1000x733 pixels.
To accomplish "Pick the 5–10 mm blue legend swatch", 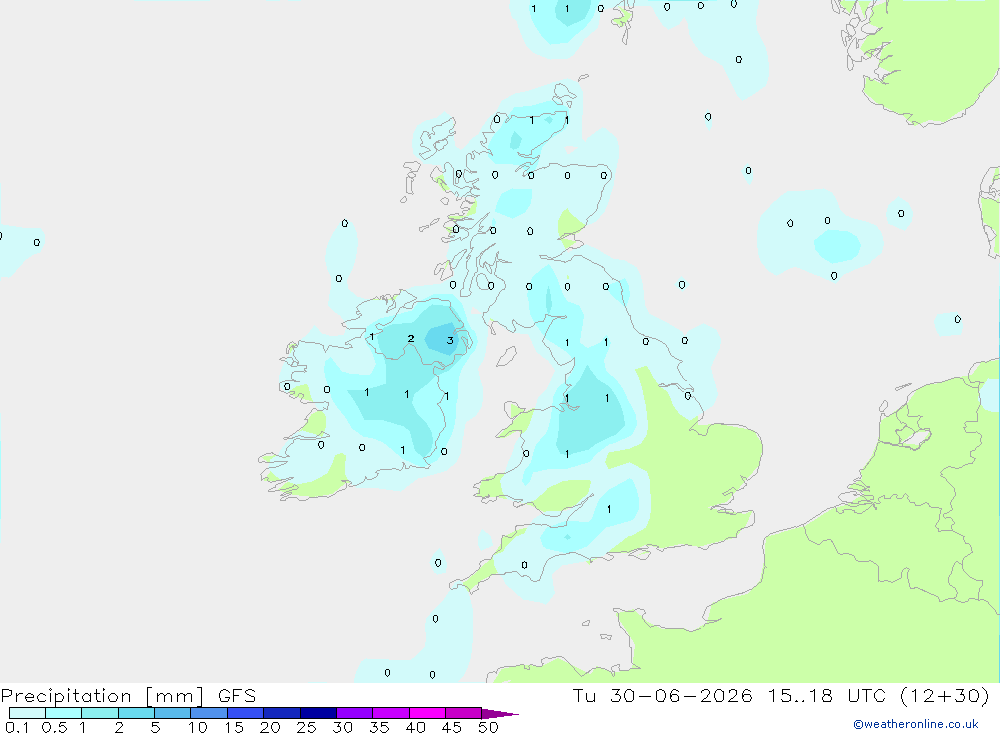I will click(172, 713).
